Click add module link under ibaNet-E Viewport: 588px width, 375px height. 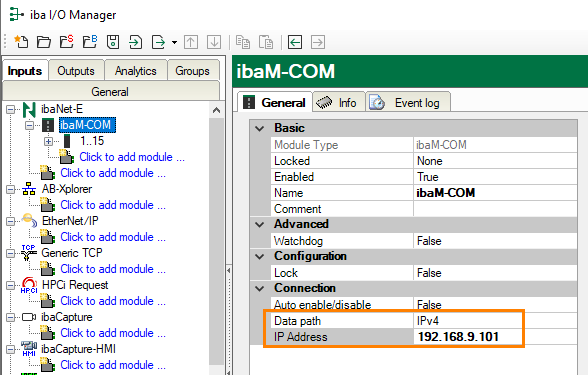coord(113,173)
